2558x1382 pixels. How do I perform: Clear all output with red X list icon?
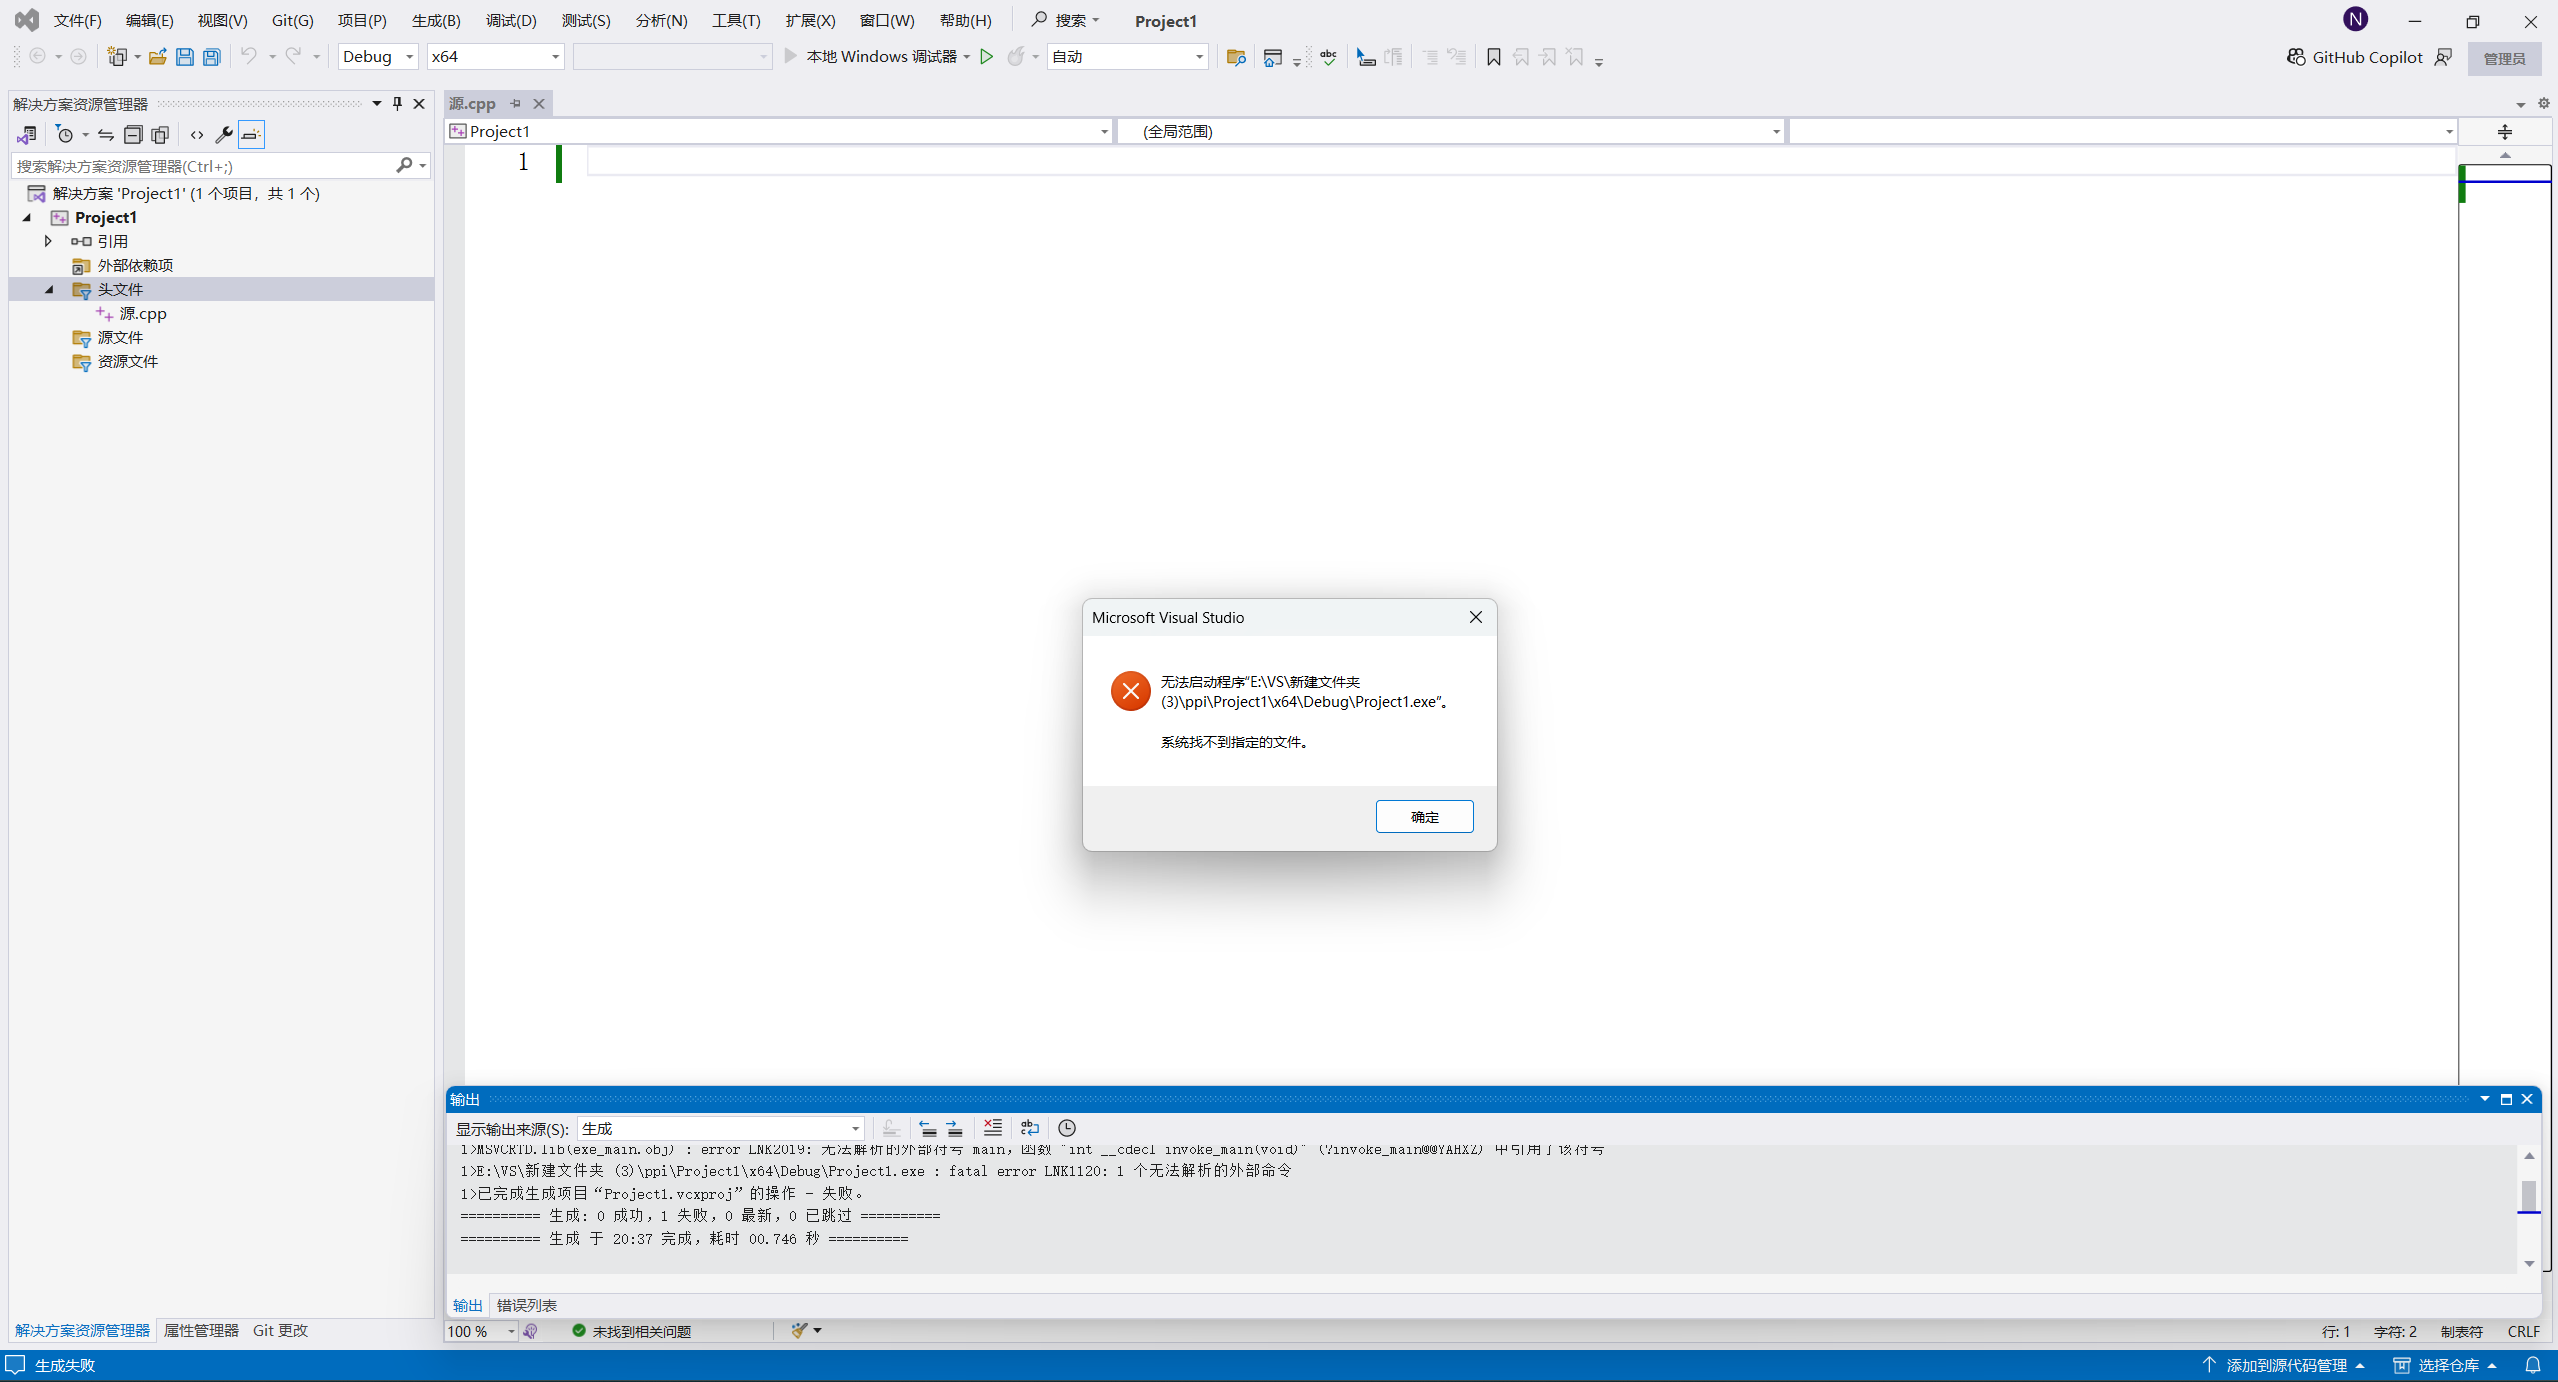992,1128
